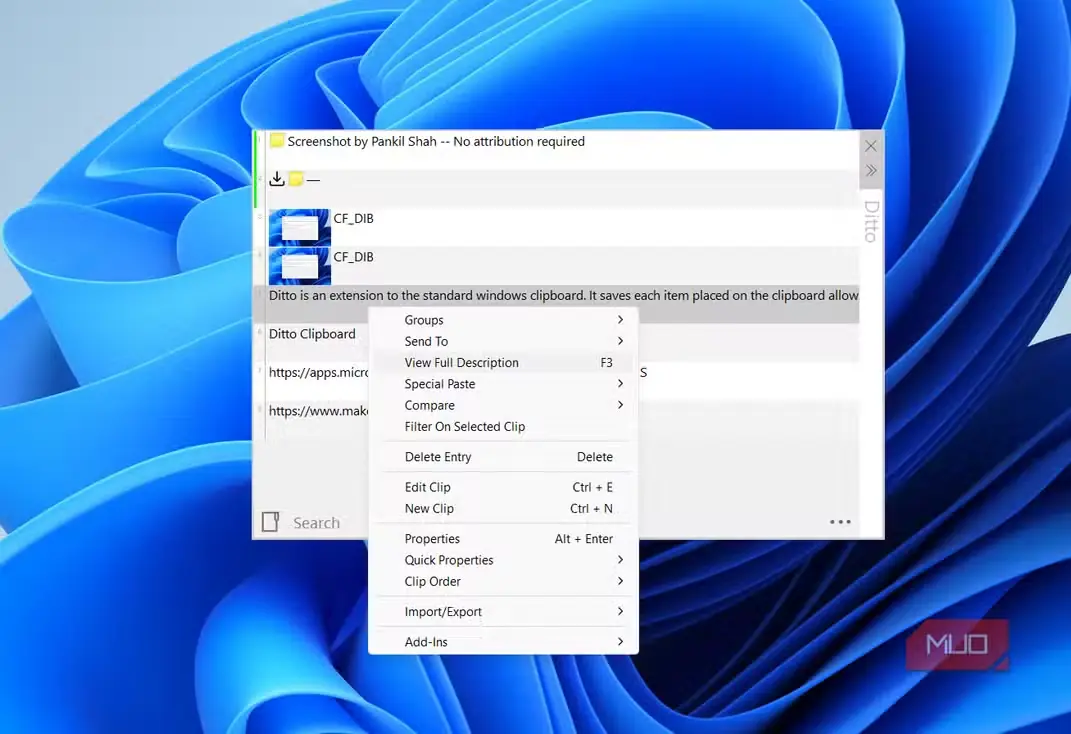Click the double-chevron icon below the close button
The image size is (1071, 734).
click(x=871, y=171)
